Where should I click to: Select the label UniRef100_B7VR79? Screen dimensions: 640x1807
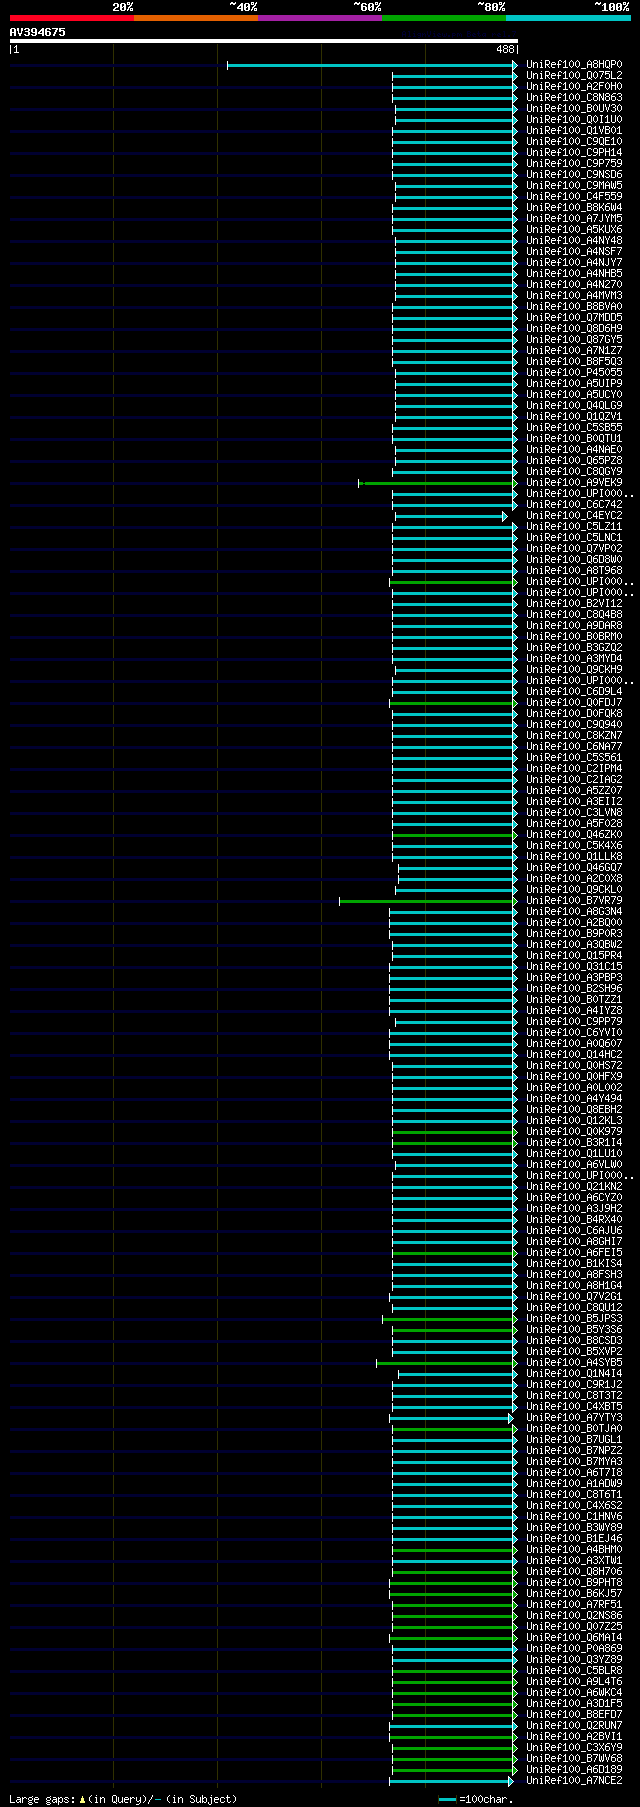coord(574,901)
